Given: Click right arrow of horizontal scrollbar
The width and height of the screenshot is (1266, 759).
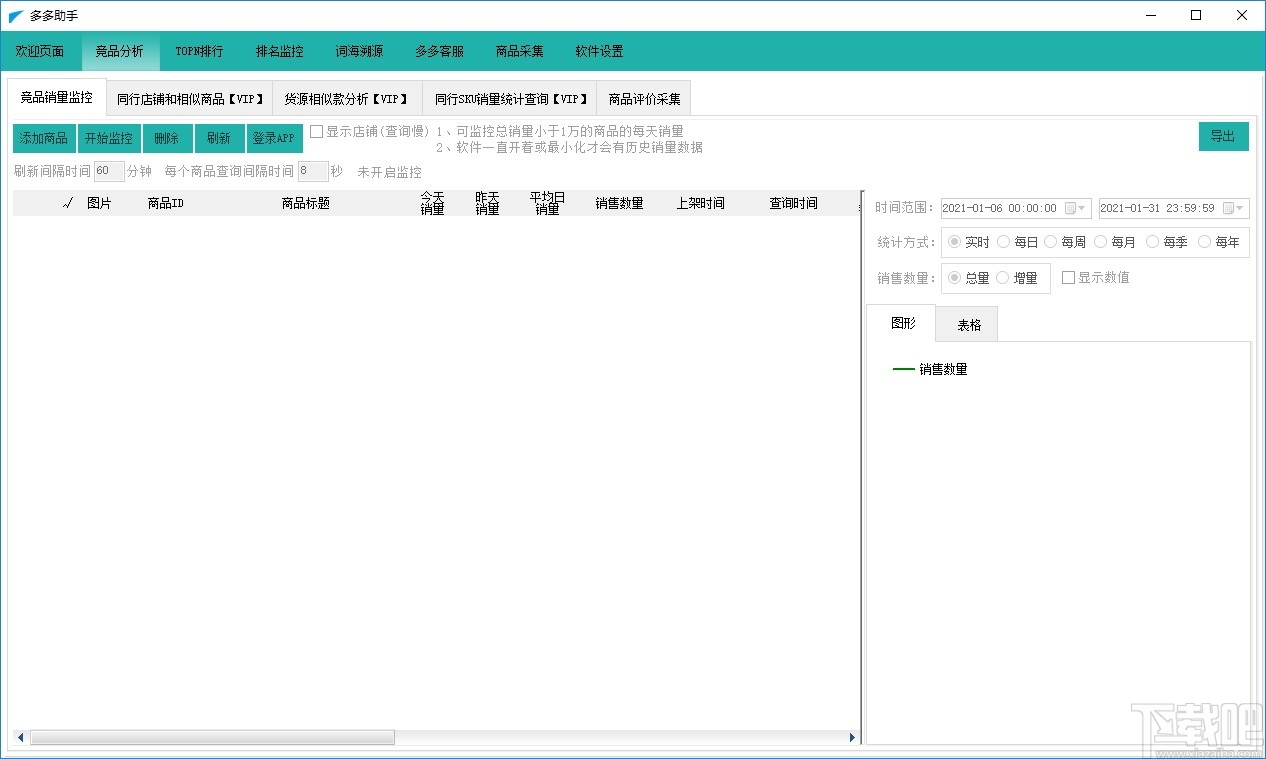Looking at the screenshot, I should (852, 738).
